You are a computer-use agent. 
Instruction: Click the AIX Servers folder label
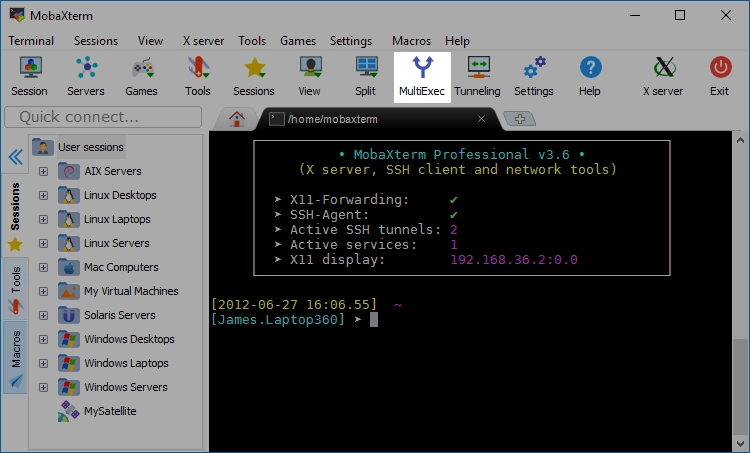tap(113, 171)
